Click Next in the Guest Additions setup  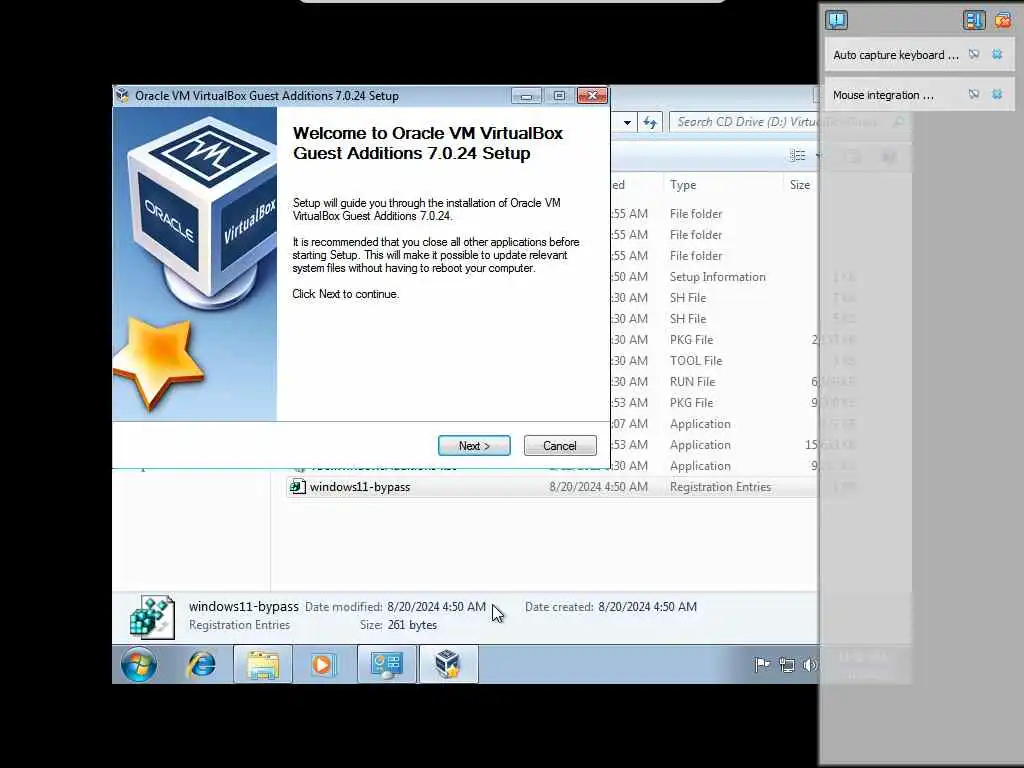click(474, 445)
